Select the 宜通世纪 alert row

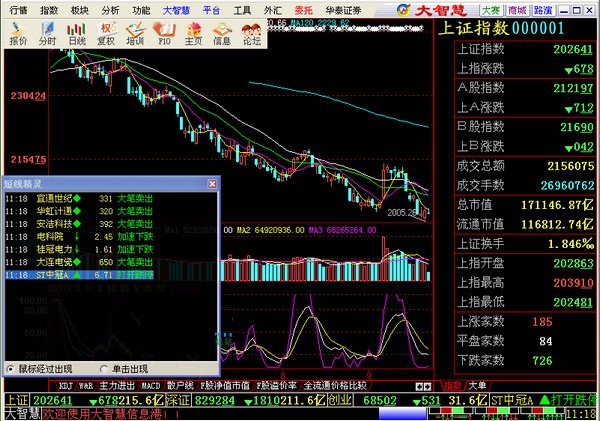(x=79, y=199)
